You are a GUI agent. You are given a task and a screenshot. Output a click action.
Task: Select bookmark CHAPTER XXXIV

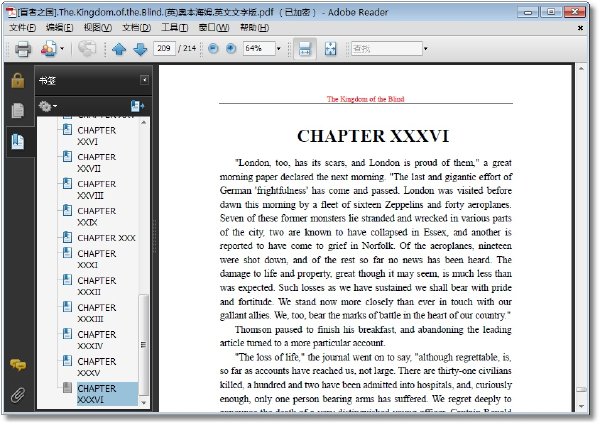click(96, 340)
